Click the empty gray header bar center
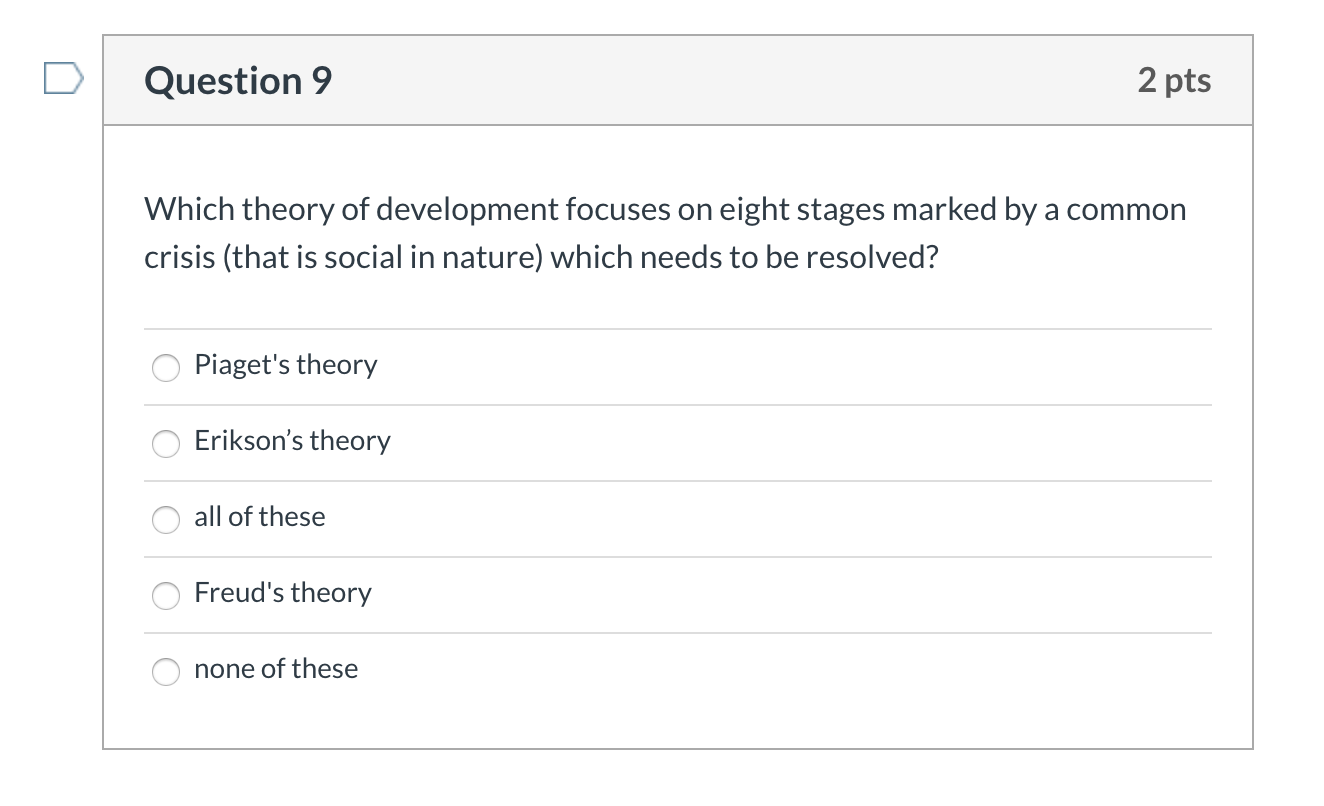 point(700,81)
